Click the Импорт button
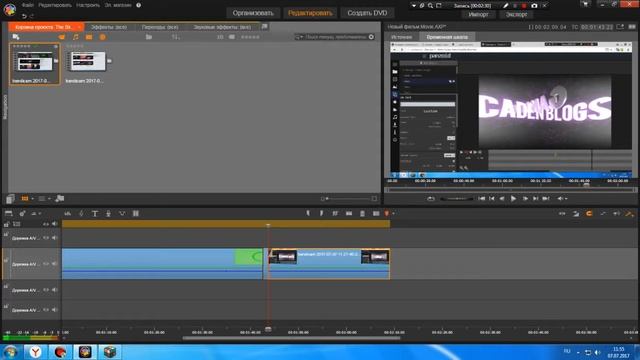This screenshot has width=640, height=360. 478,14
